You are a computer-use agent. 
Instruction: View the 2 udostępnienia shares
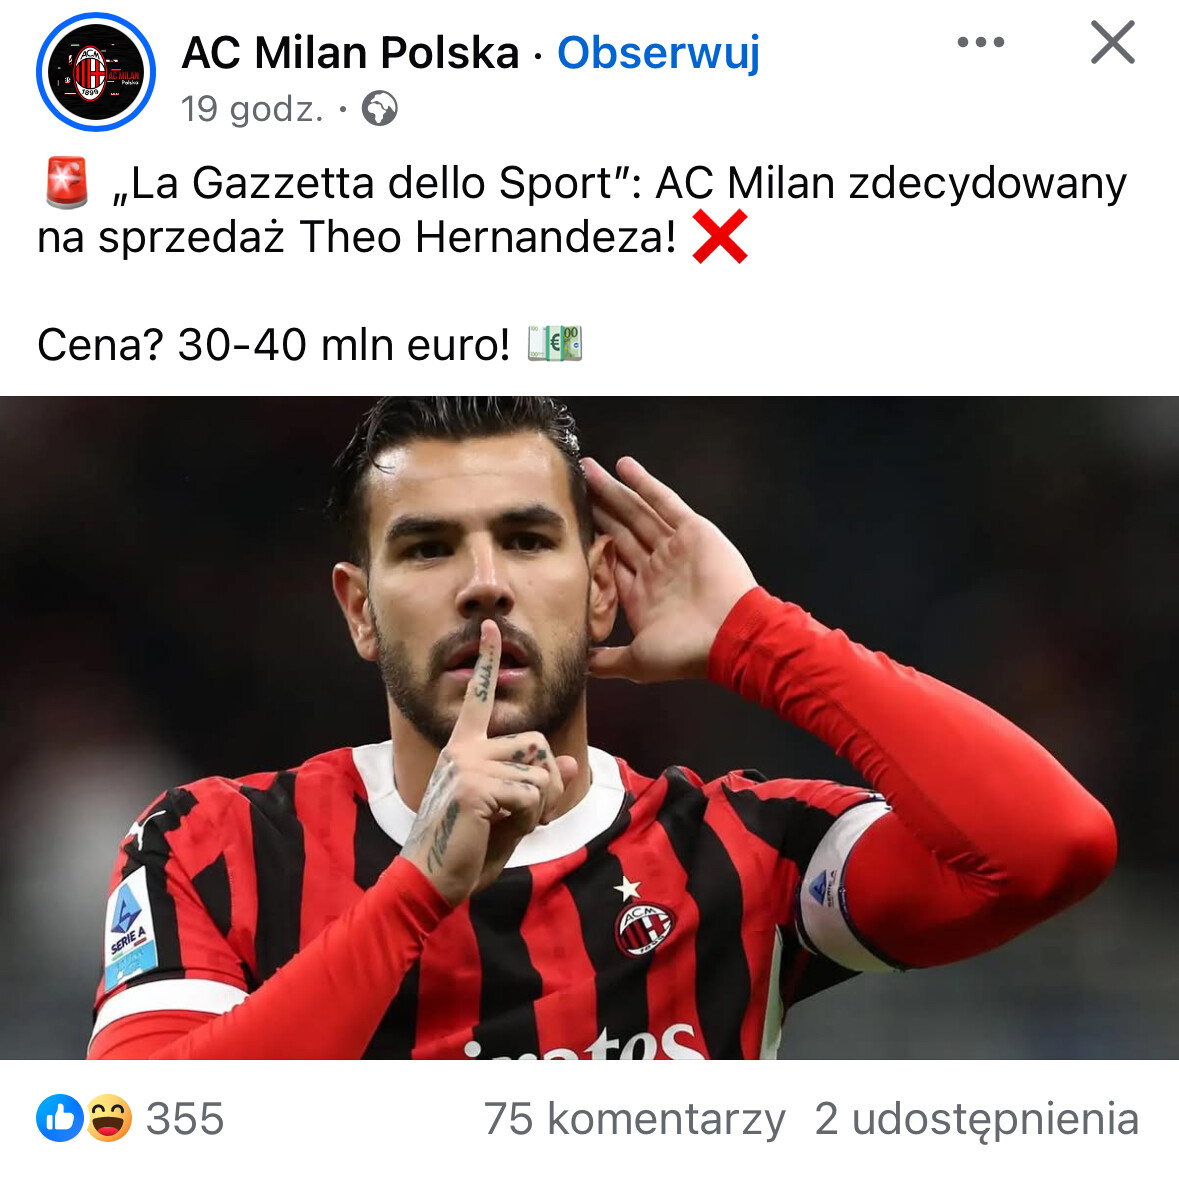977,1118
